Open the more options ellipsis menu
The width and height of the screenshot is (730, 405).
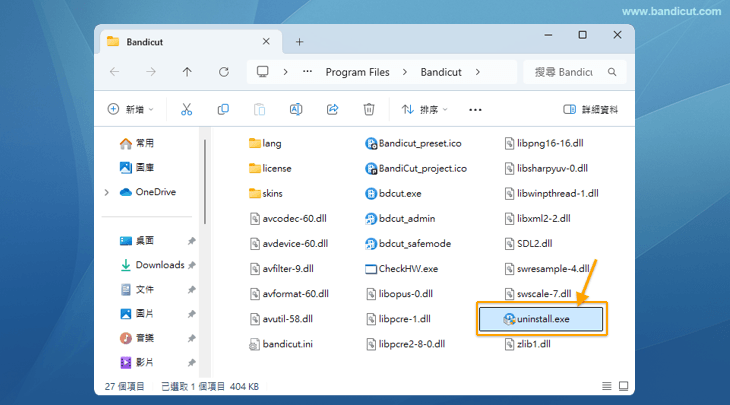tap(475, 110)
